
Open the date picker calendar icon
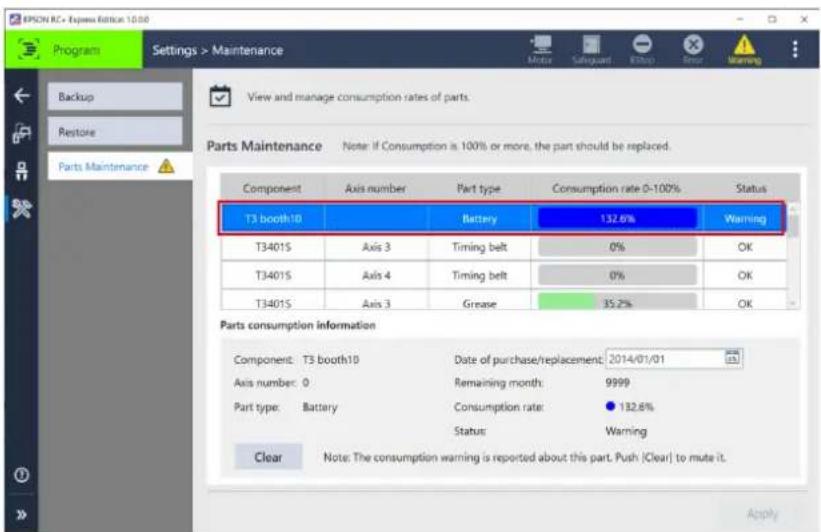732,358
